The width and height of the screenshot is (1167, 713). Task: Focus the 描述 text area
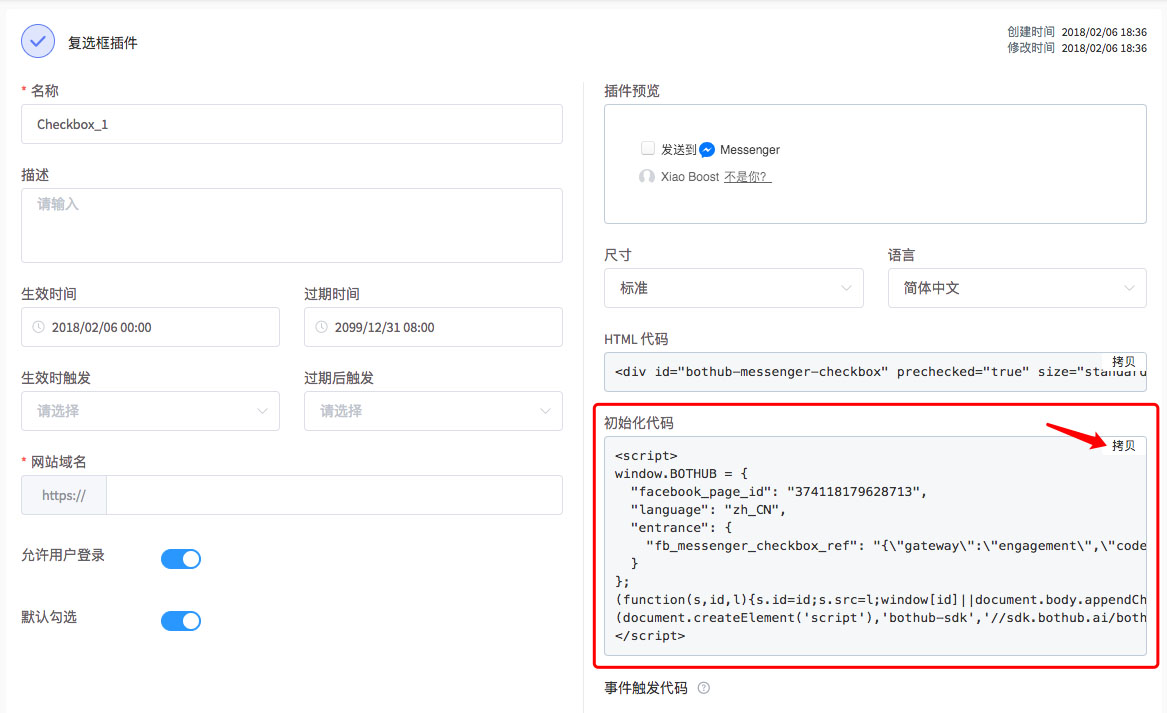[x=292, y=226]
